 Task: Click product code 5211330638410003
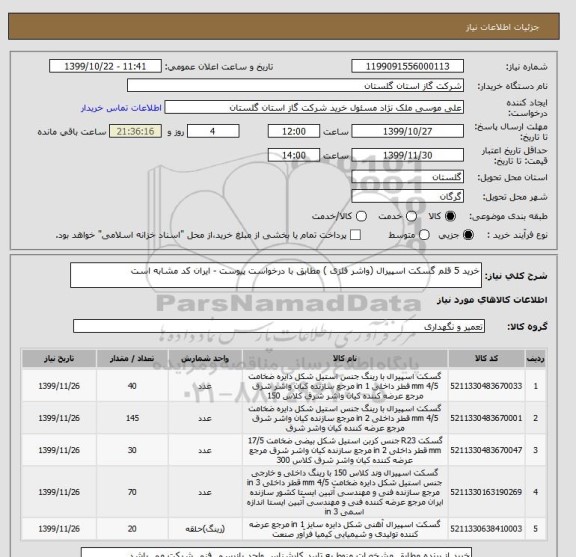486,529
